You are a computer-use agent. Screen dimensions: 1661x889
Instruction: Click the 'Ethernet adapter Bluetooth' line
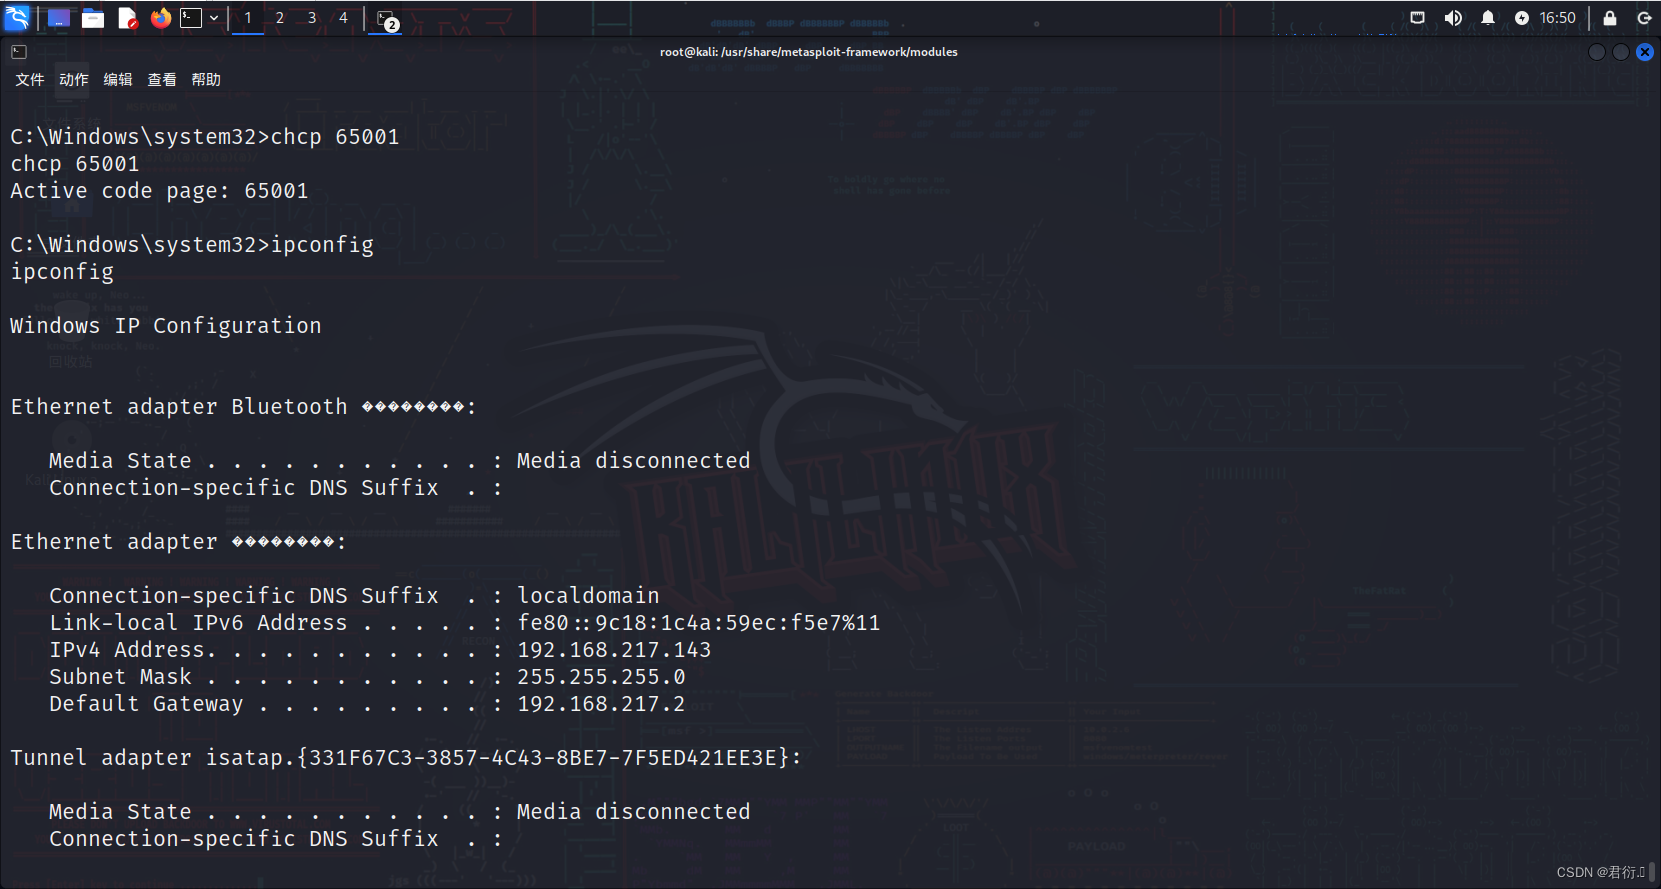(243, 407)
